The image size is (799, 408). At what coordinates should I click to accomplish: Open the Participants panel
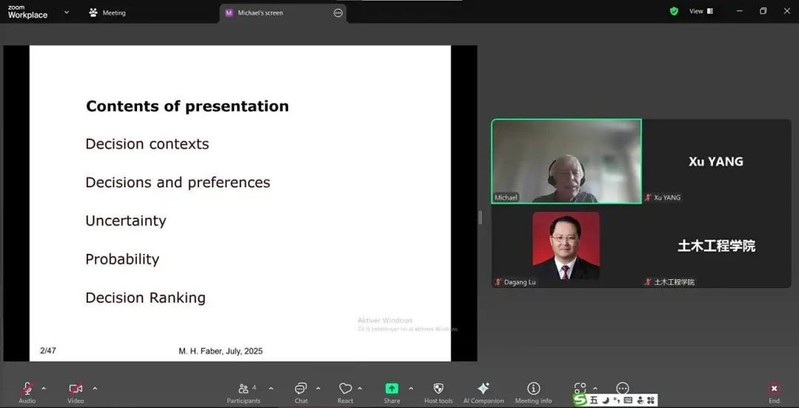(x=243, y=388)
